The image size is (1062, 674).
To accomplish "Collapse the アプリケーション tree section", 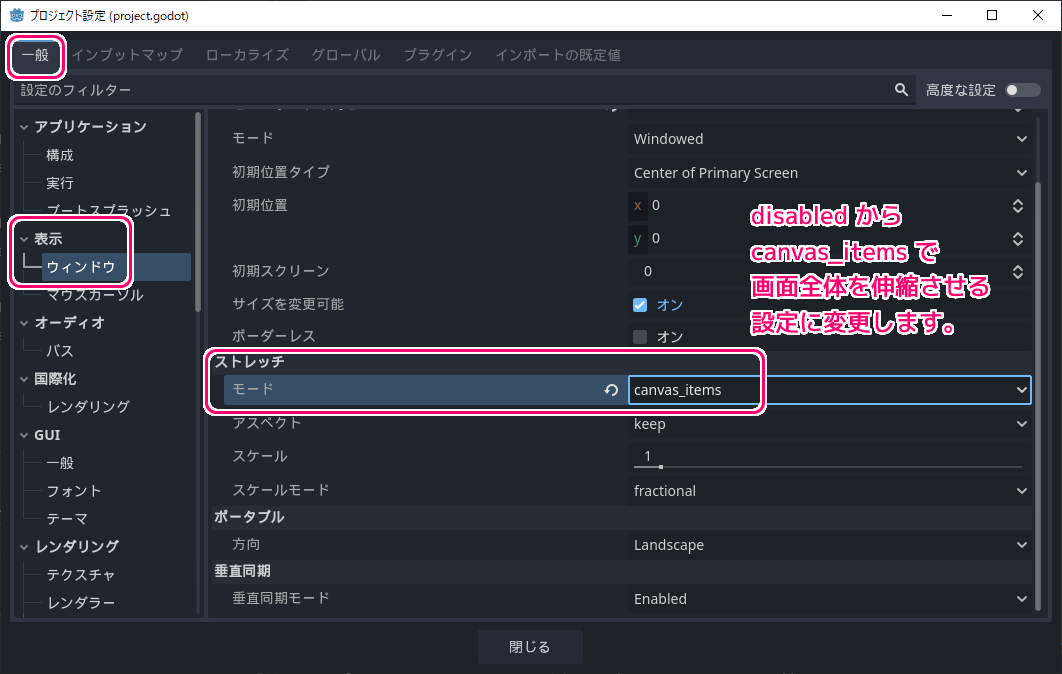I will [x=24, y=127].
